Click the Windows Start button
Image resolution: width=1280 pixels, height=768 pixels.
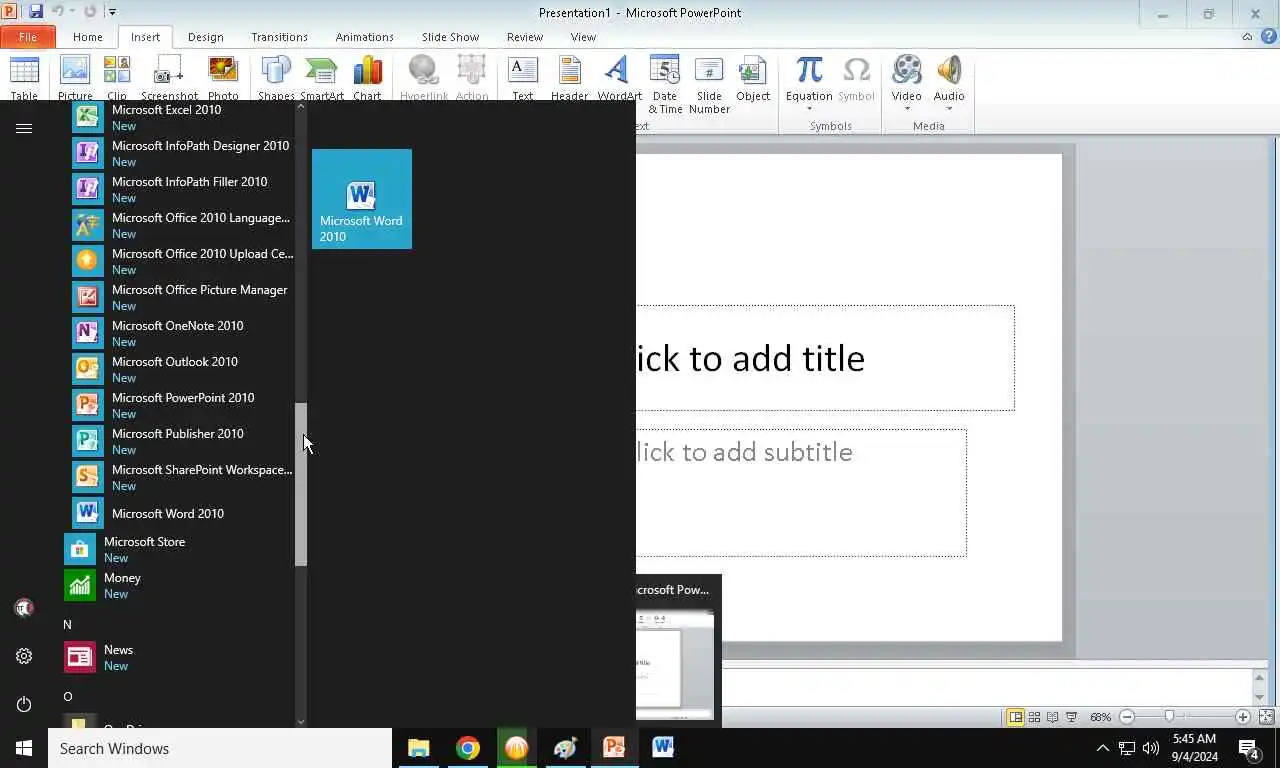24,748
